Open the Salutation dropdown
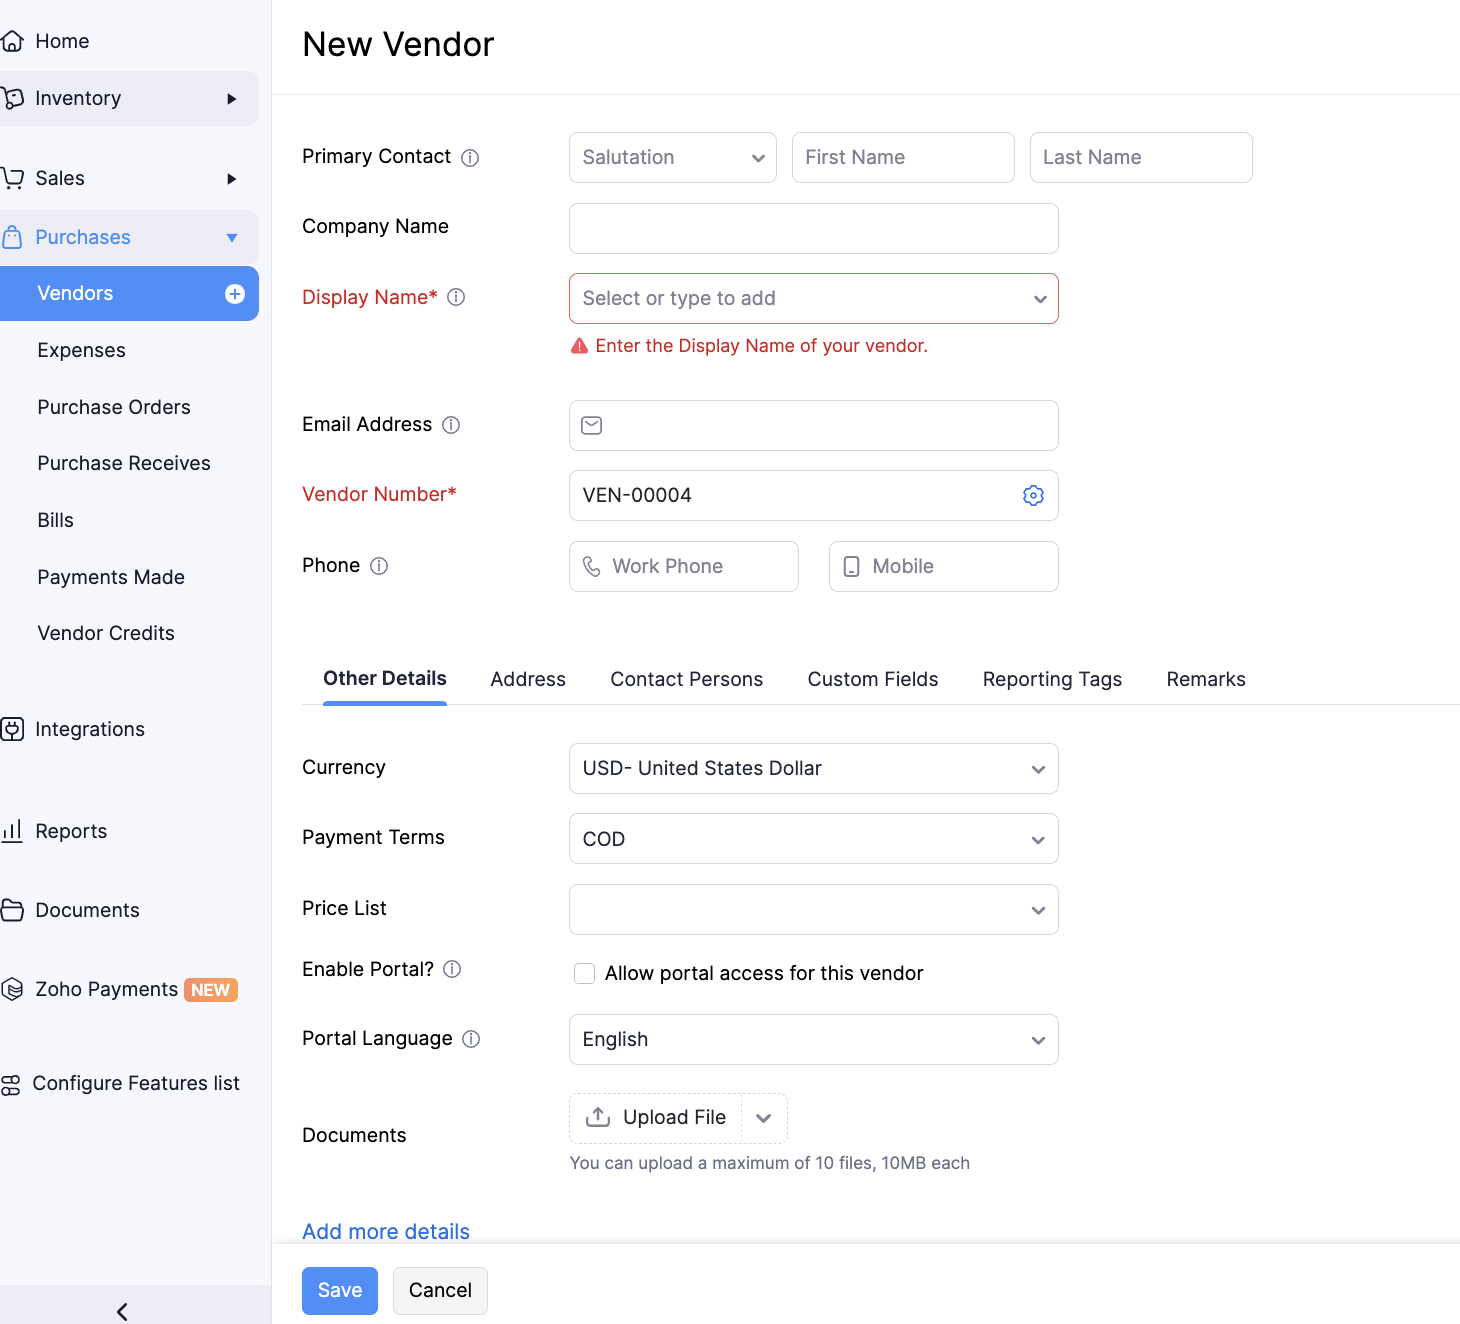The height and width of the screenshot is (1324, 1460). click(672, 158)
